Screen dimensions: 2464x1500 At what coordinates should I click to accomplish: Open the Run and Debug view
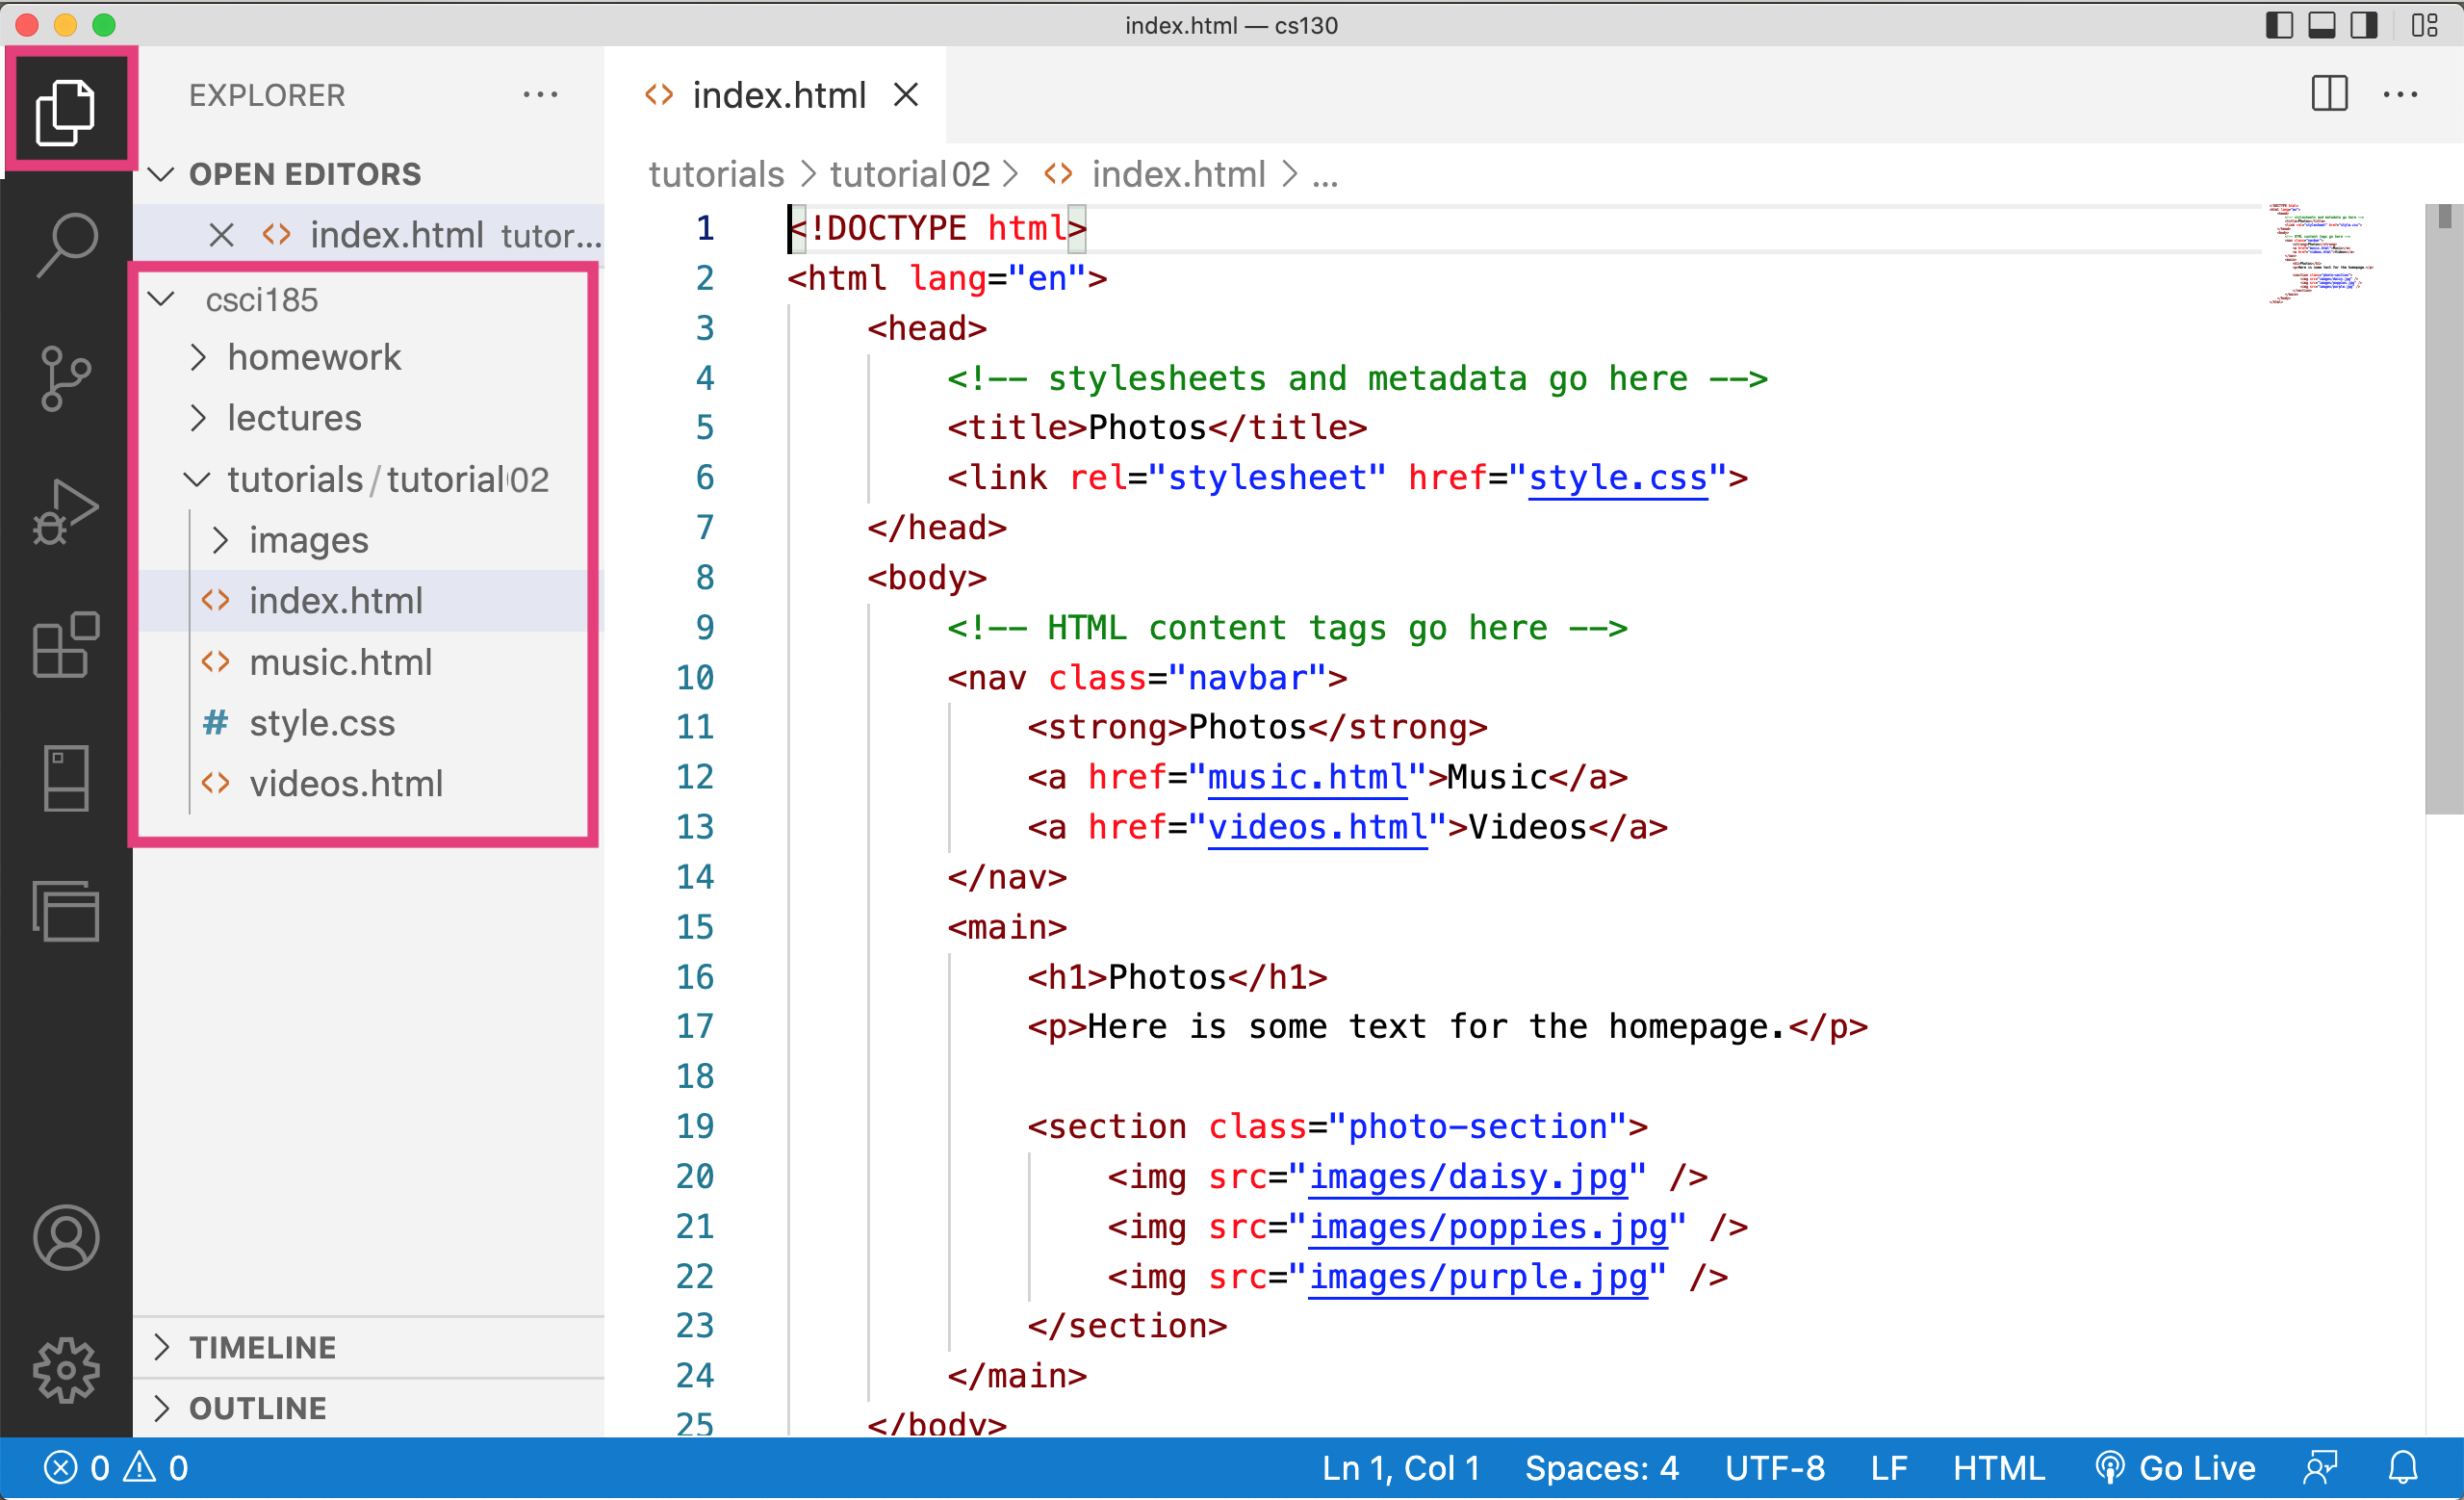pos(66,511)
